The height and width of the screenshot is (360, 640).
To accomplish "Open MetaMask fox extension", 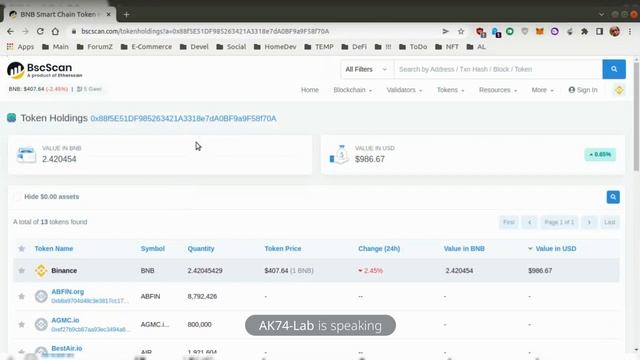I will pyautogui.click(x=540, y=31).
